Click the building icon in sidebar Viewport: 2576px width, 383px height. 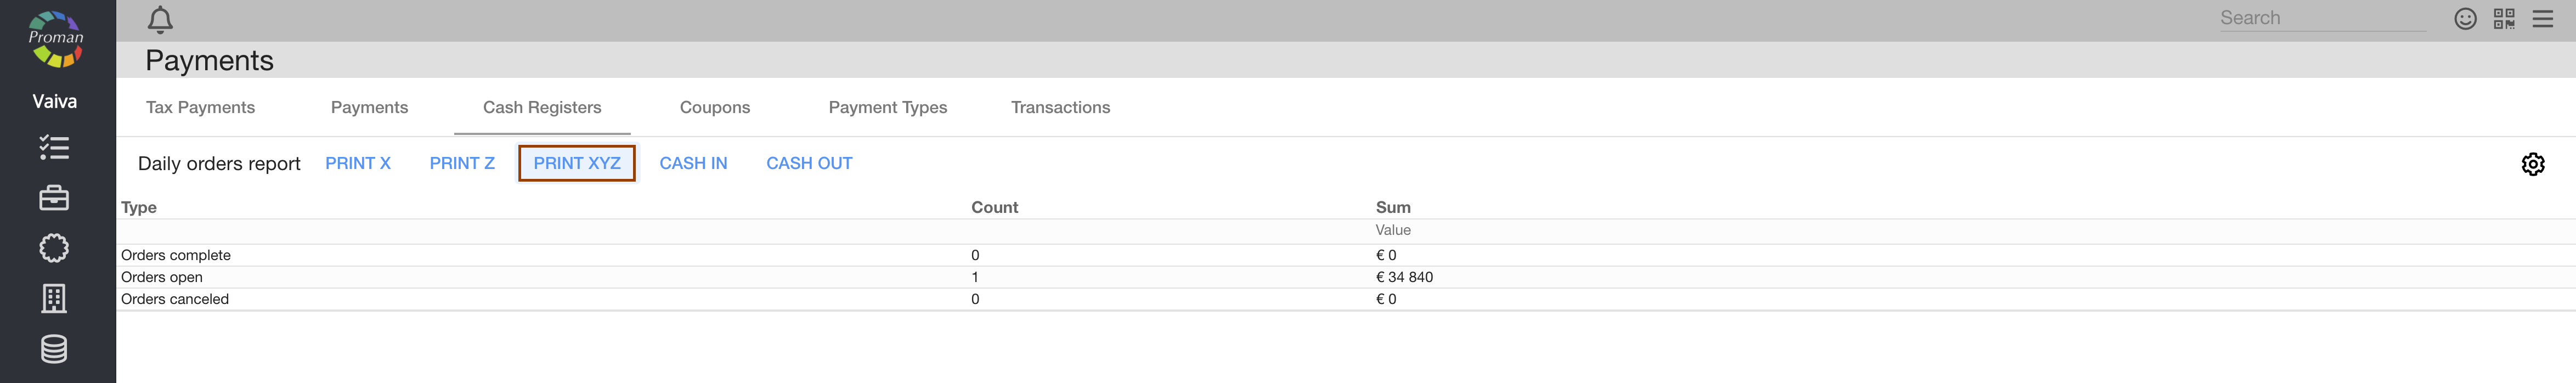click(x=54, y=298)
